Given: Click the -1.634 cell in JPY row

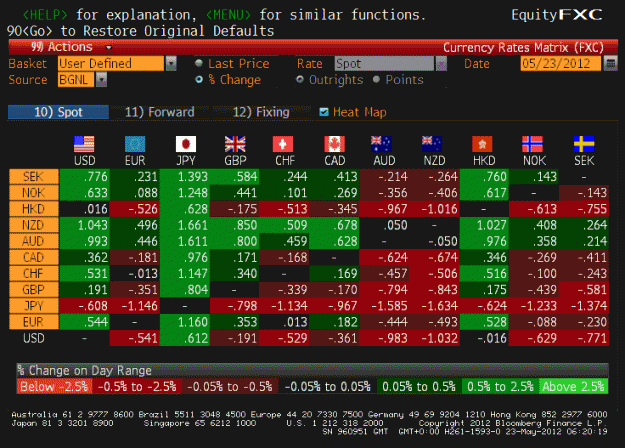Looking at the screenshot, I should tap(434, 306).
